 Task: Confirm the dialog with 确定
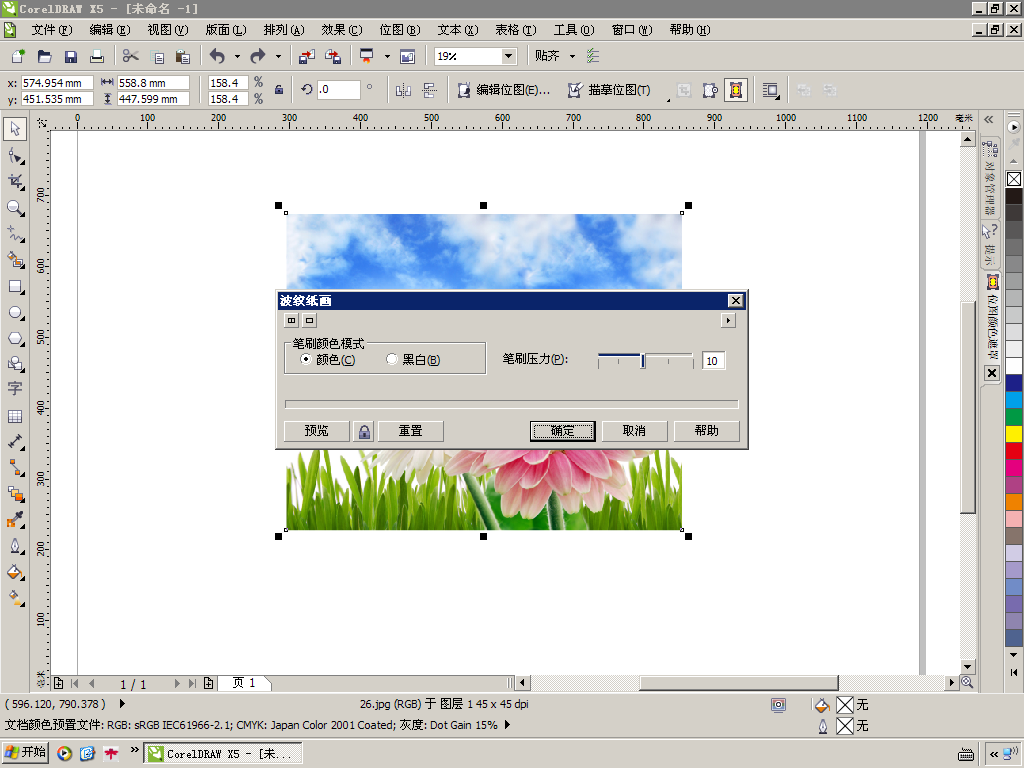pos(562,431)
